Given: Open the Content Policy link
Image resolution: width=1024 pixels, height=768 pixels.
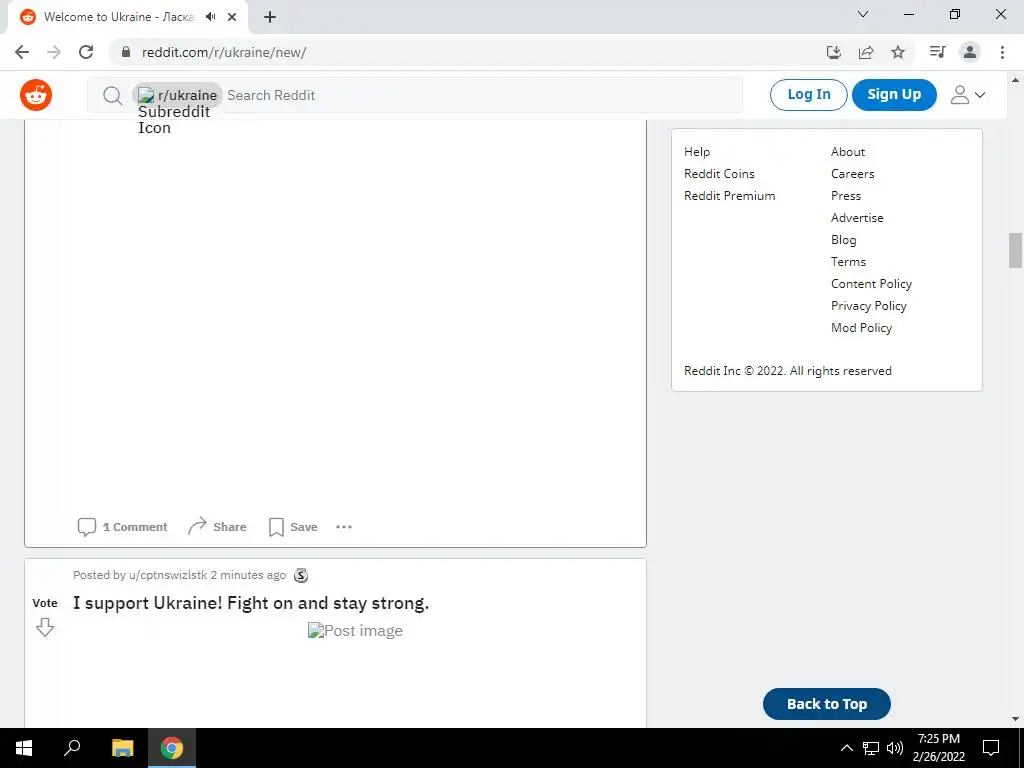Looking at the screenshot, I should 871,284.
